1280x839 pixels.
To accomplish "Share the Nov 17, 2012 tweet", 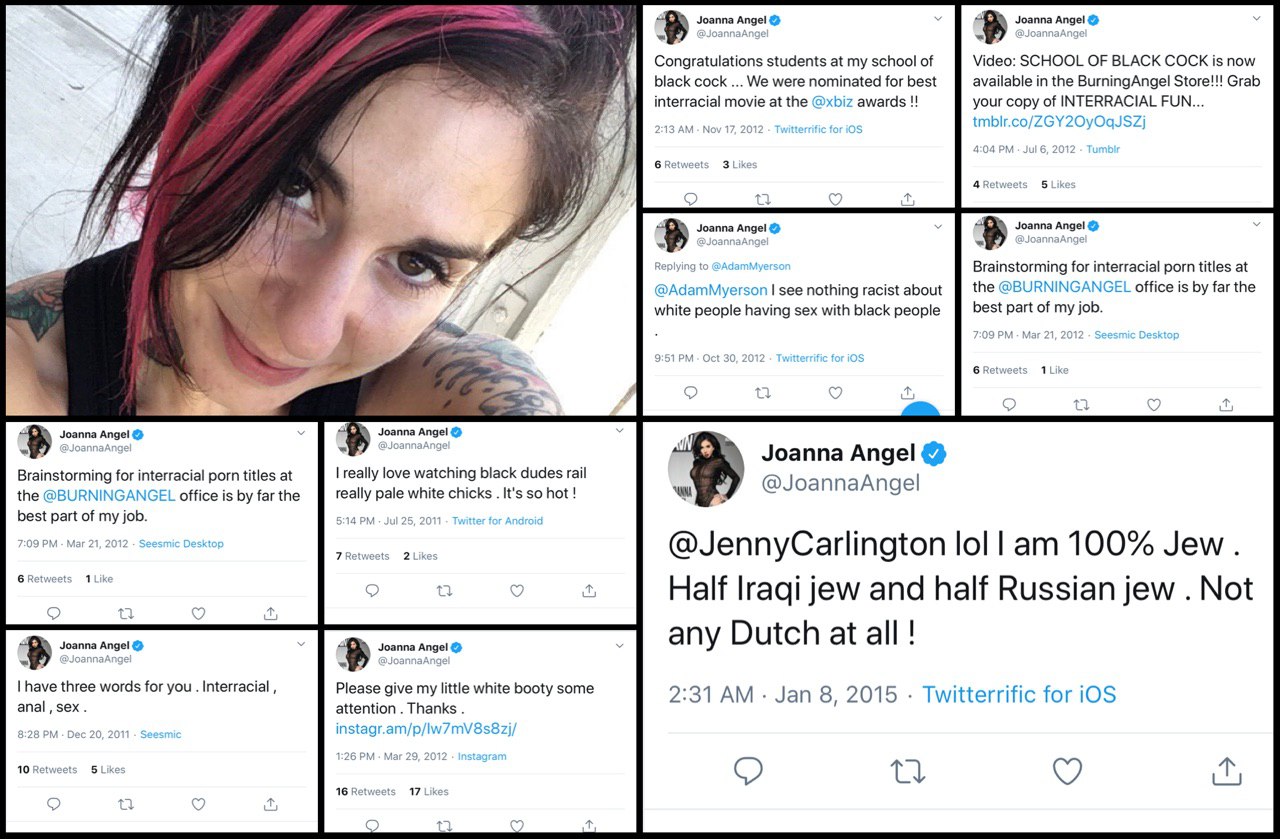I will point(907,199).
